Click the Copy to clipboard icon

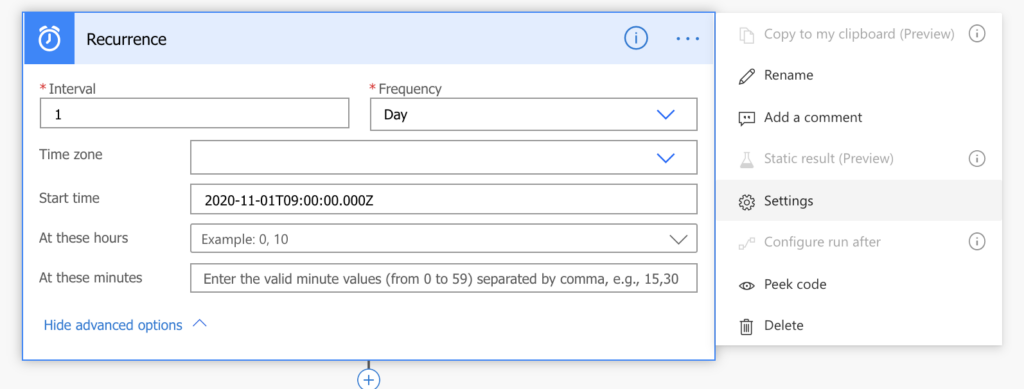(746, 35)
